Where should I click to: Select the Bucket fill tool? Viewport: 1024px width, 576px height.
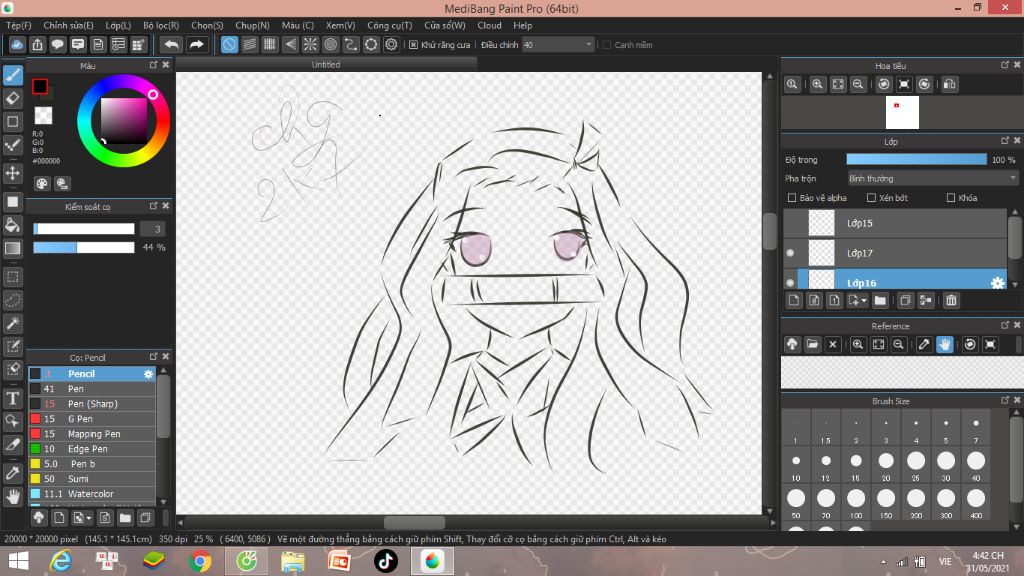(12, 225)
